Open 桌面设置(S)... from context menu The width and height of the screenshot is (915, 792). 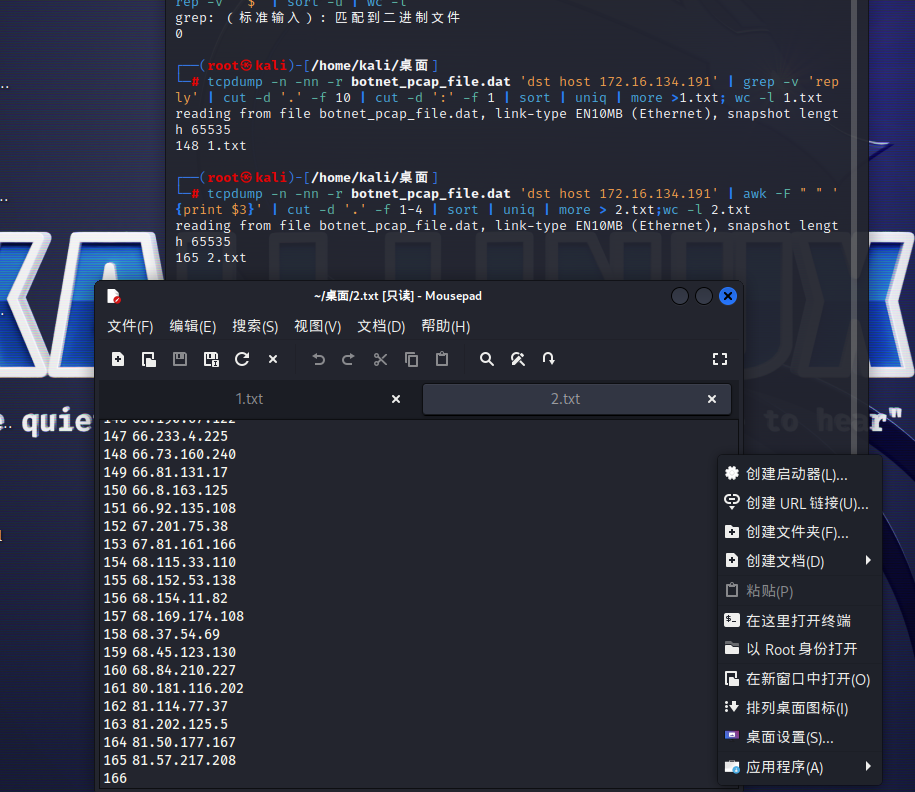tap(799, 737)
